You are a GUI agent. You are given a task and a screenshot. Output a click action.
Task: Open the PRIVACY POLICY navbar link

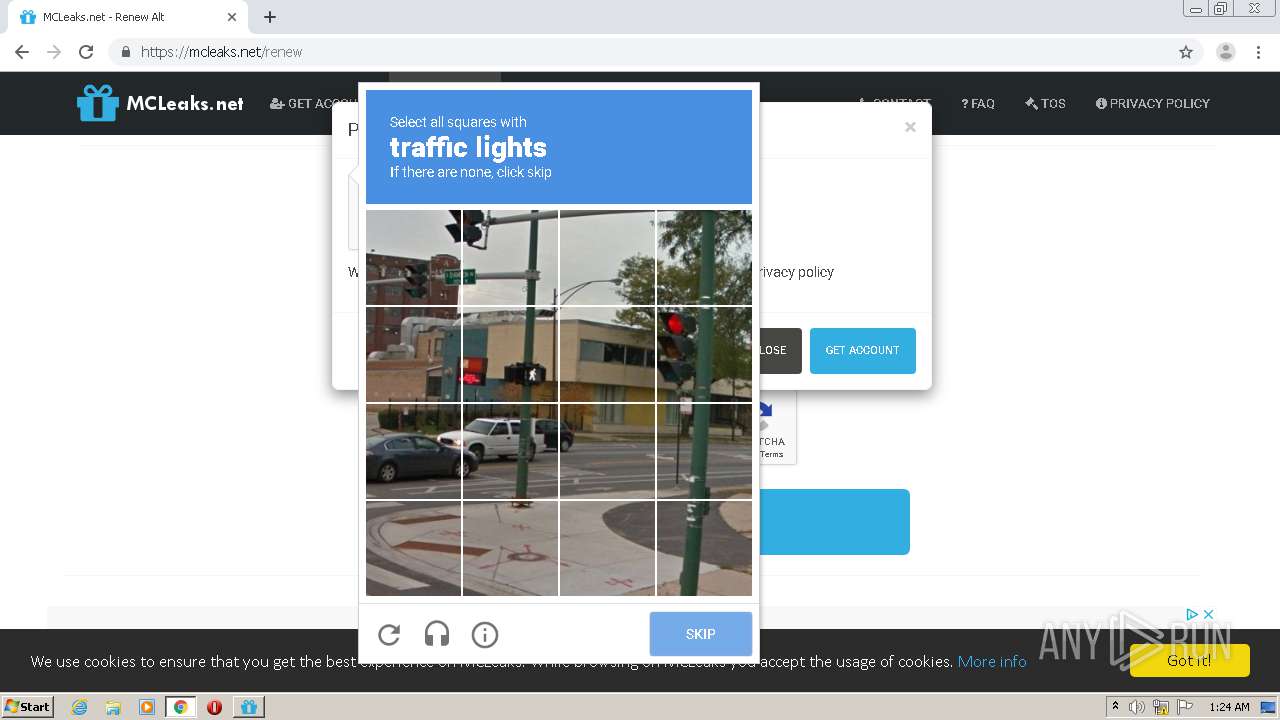pyautogui.click(x=1152, y=103)
